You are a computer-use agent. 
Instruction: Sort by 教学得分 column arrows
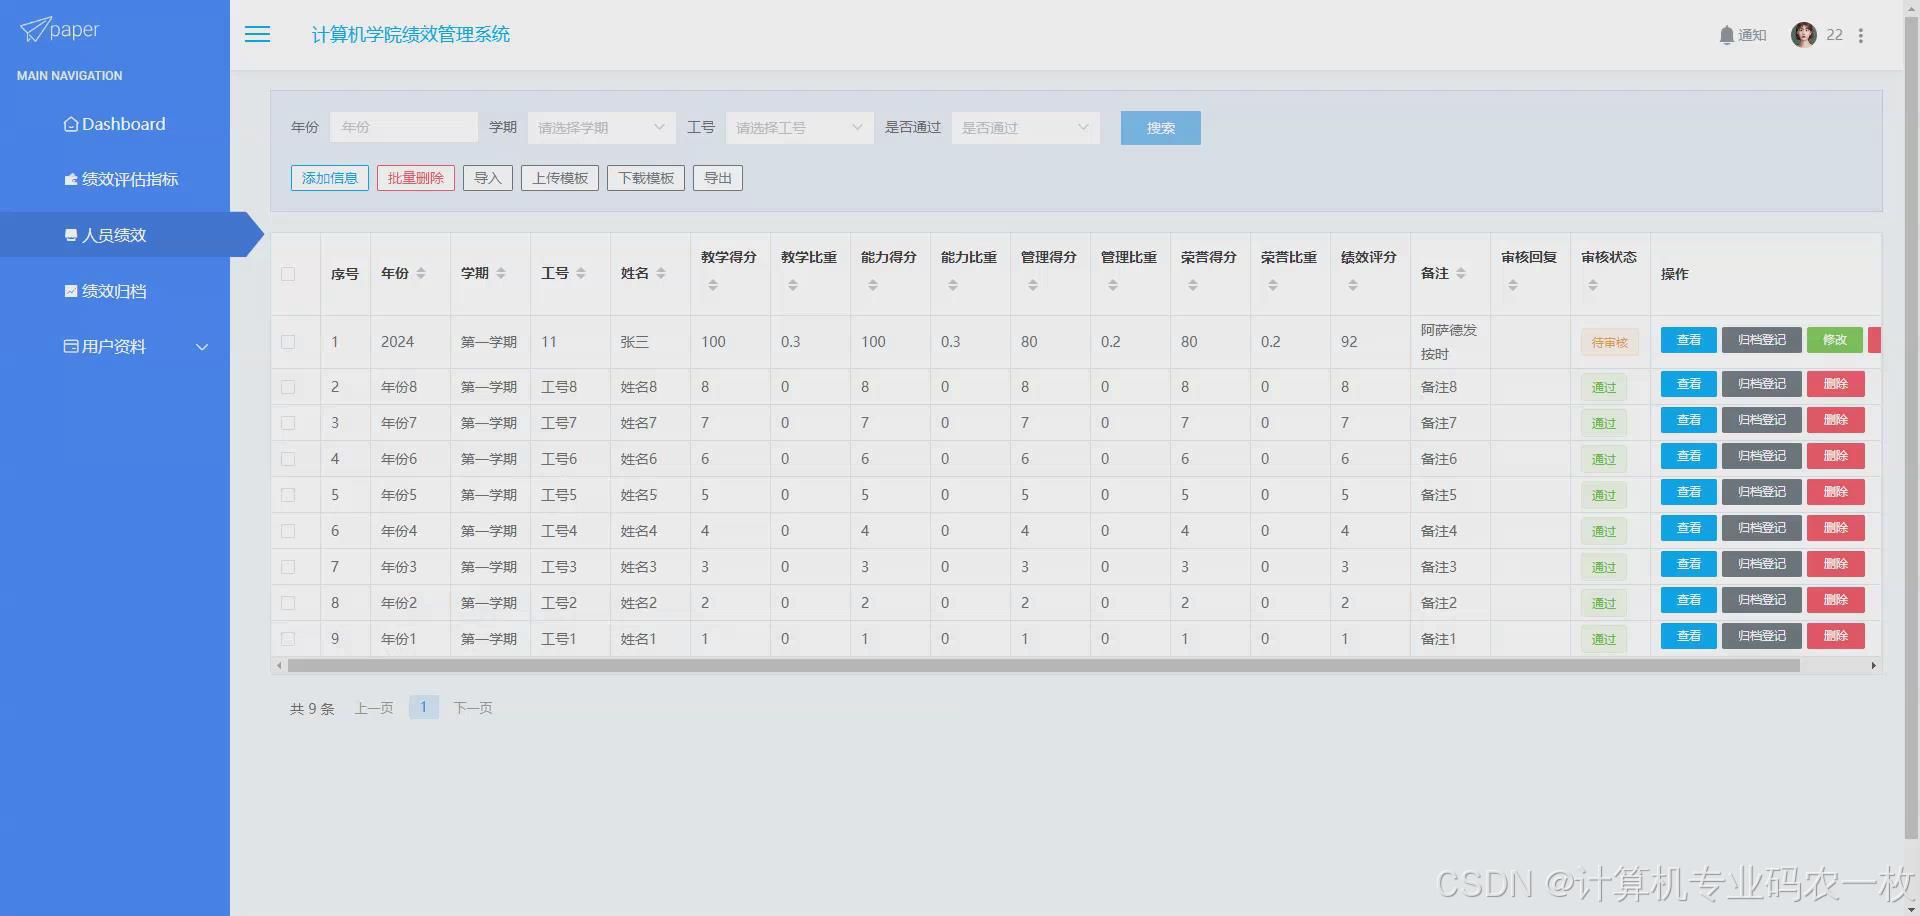[713, 285]
